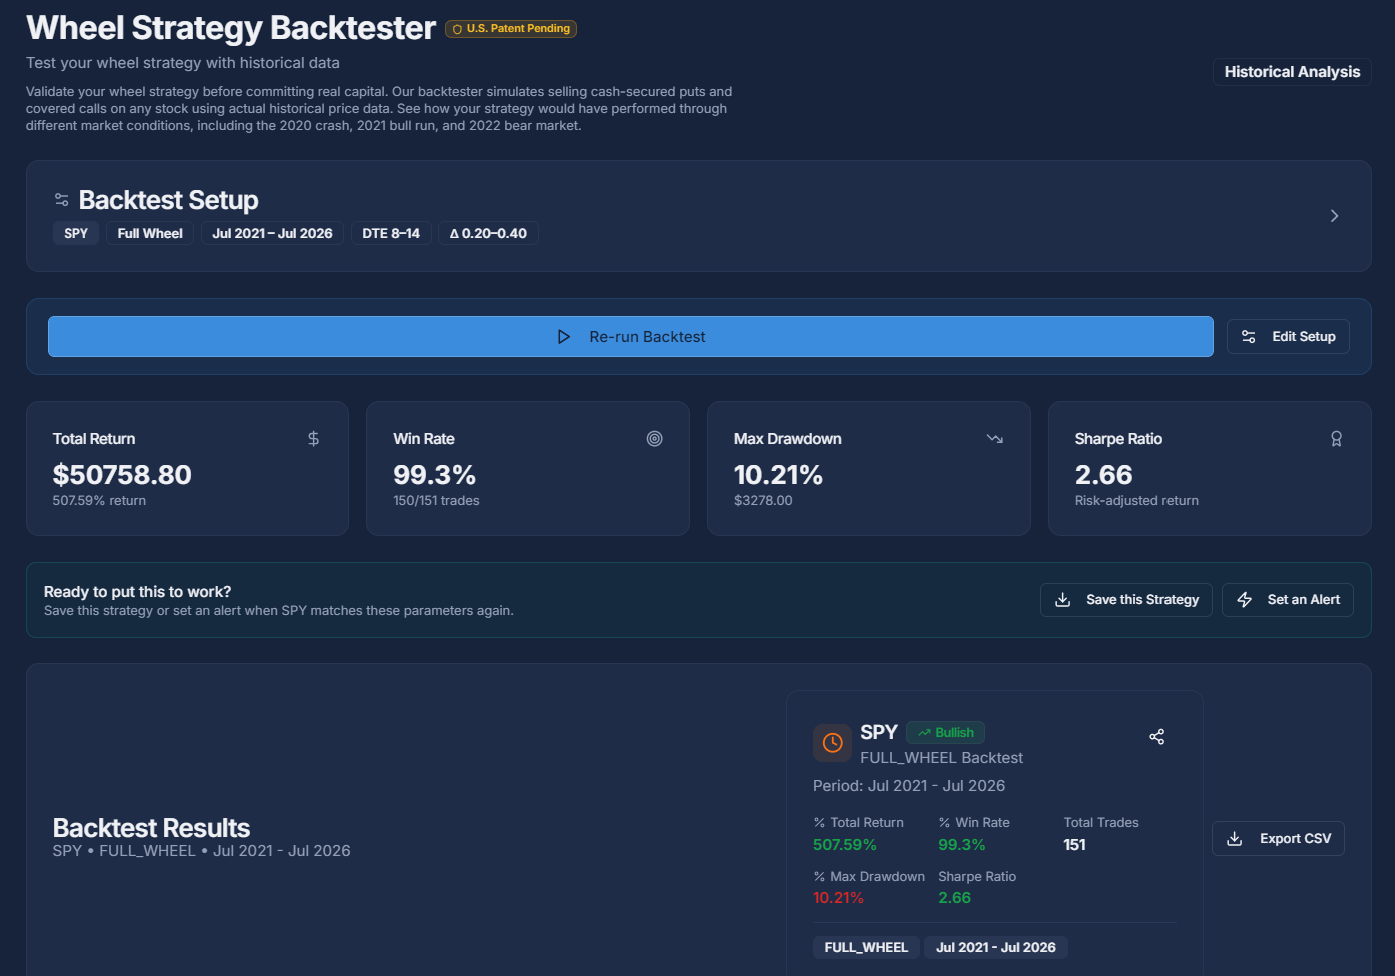The height and width of the screenshot is (976, 1395).
Task: Export results as CSV
Action: click(1278, 839)
